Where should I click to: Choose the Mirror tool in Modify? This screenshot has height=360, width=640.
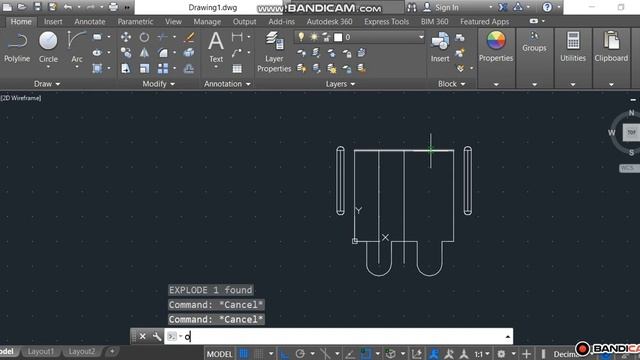pos(144,53)
